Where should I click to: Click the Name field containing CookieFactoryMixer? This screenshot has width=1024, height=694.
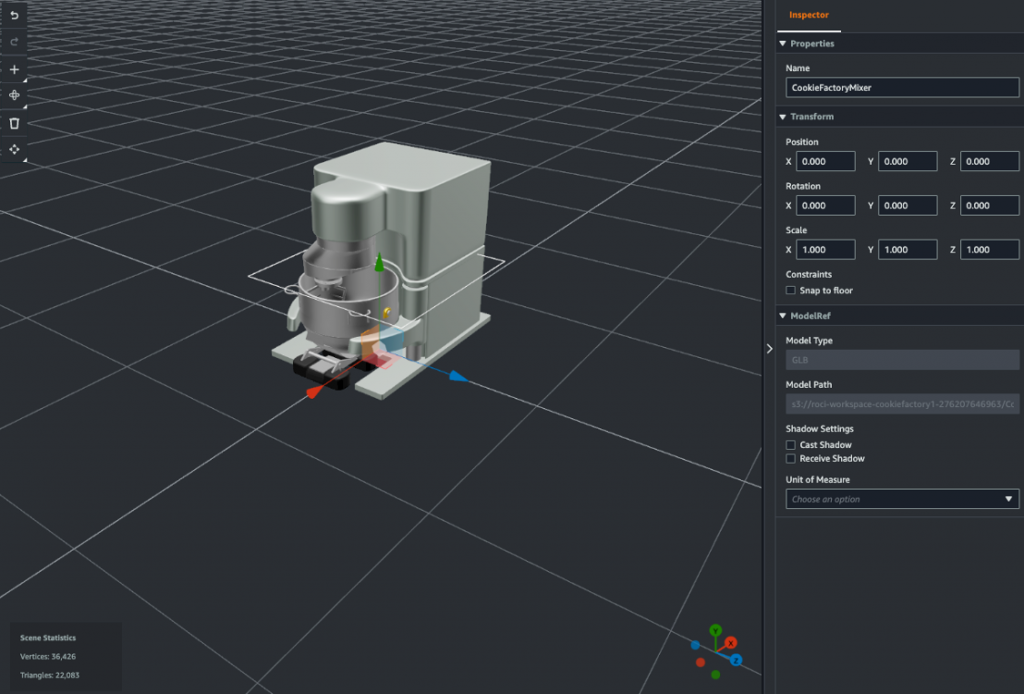pyautogui.click(x=902, y=87)
